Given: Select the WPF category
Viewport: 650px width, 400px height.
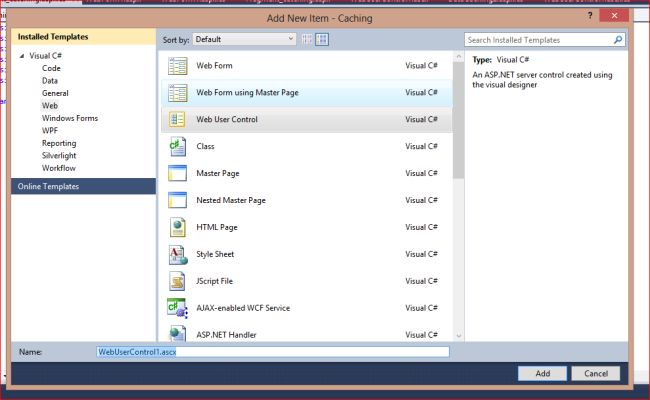Looking at the screenshot, I should click(x=50, y=131).
